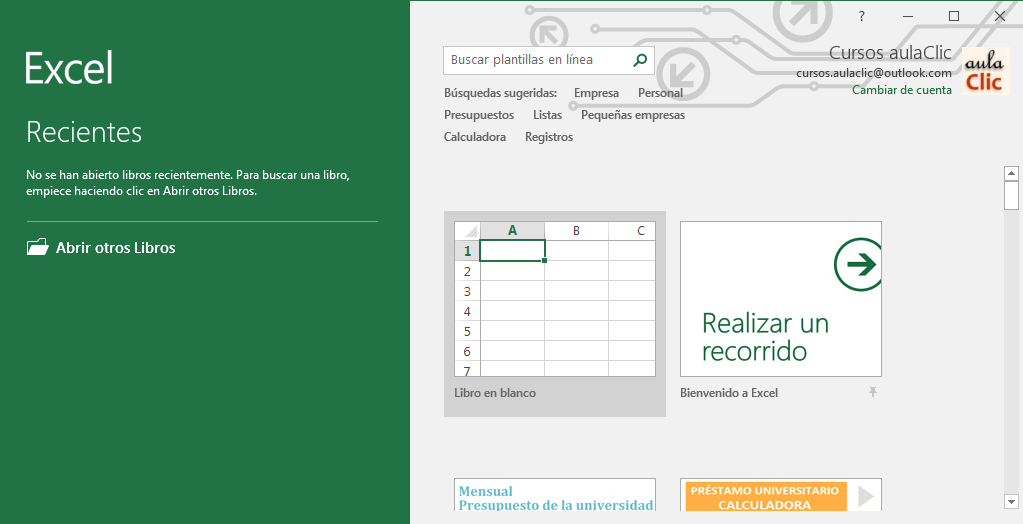Close the Excel window
Screen dimensions: 1023x524
pyautogui.click(x=1000, y=16)
